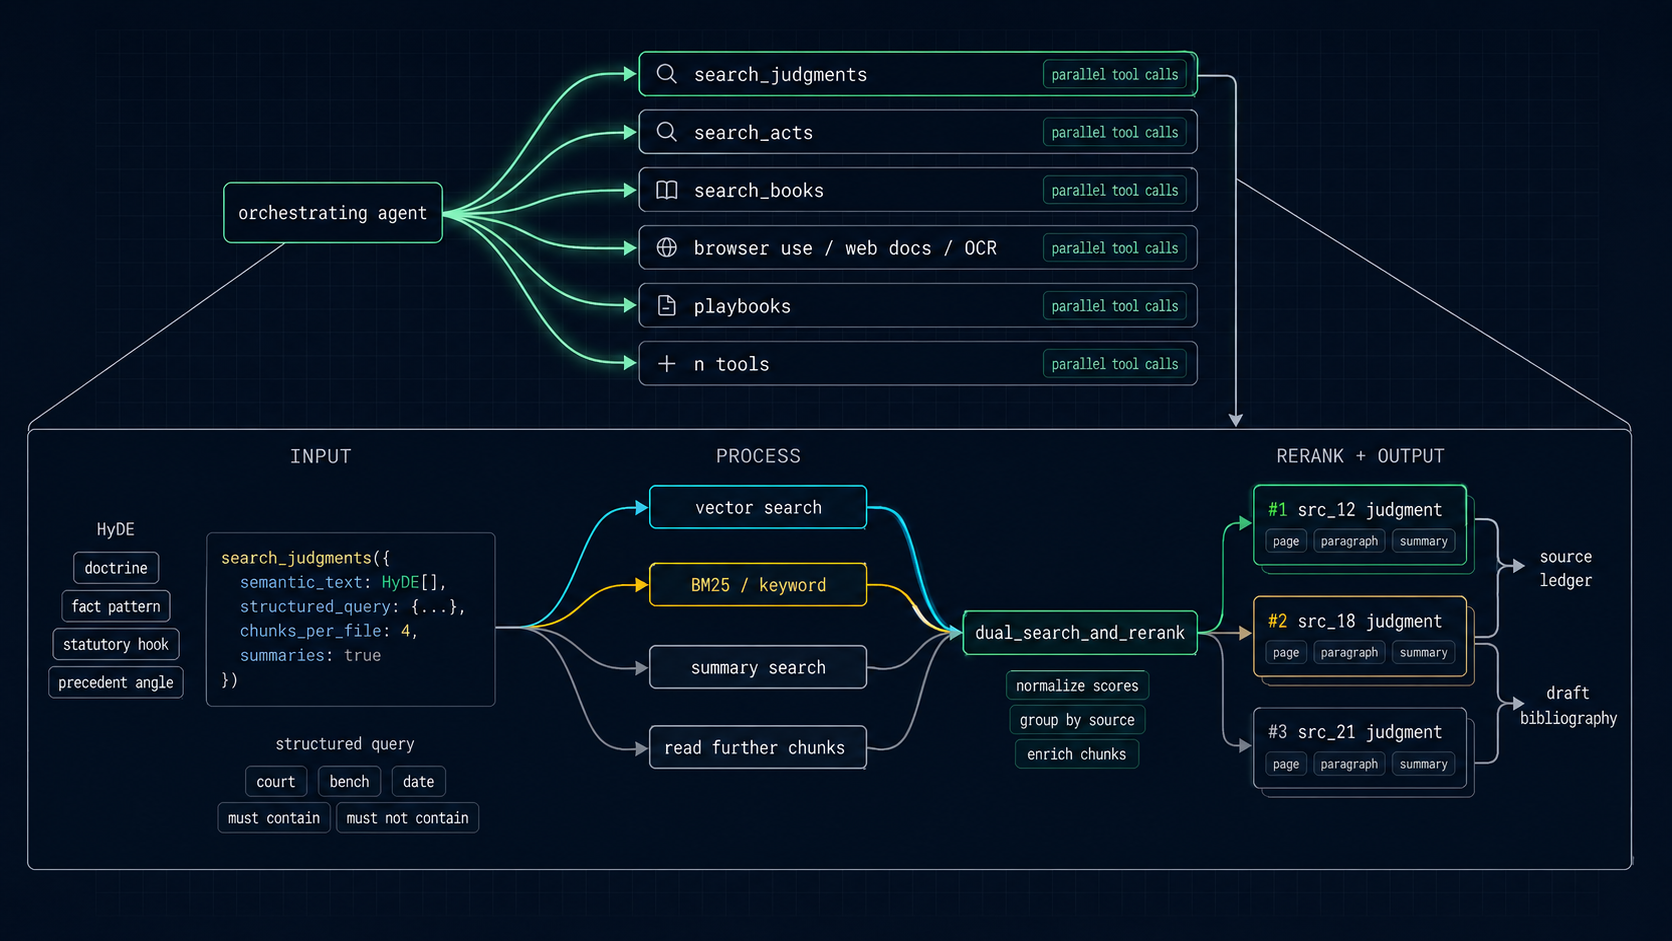
Task: Click inside the search_judgments code block
Action: [350, 618]
